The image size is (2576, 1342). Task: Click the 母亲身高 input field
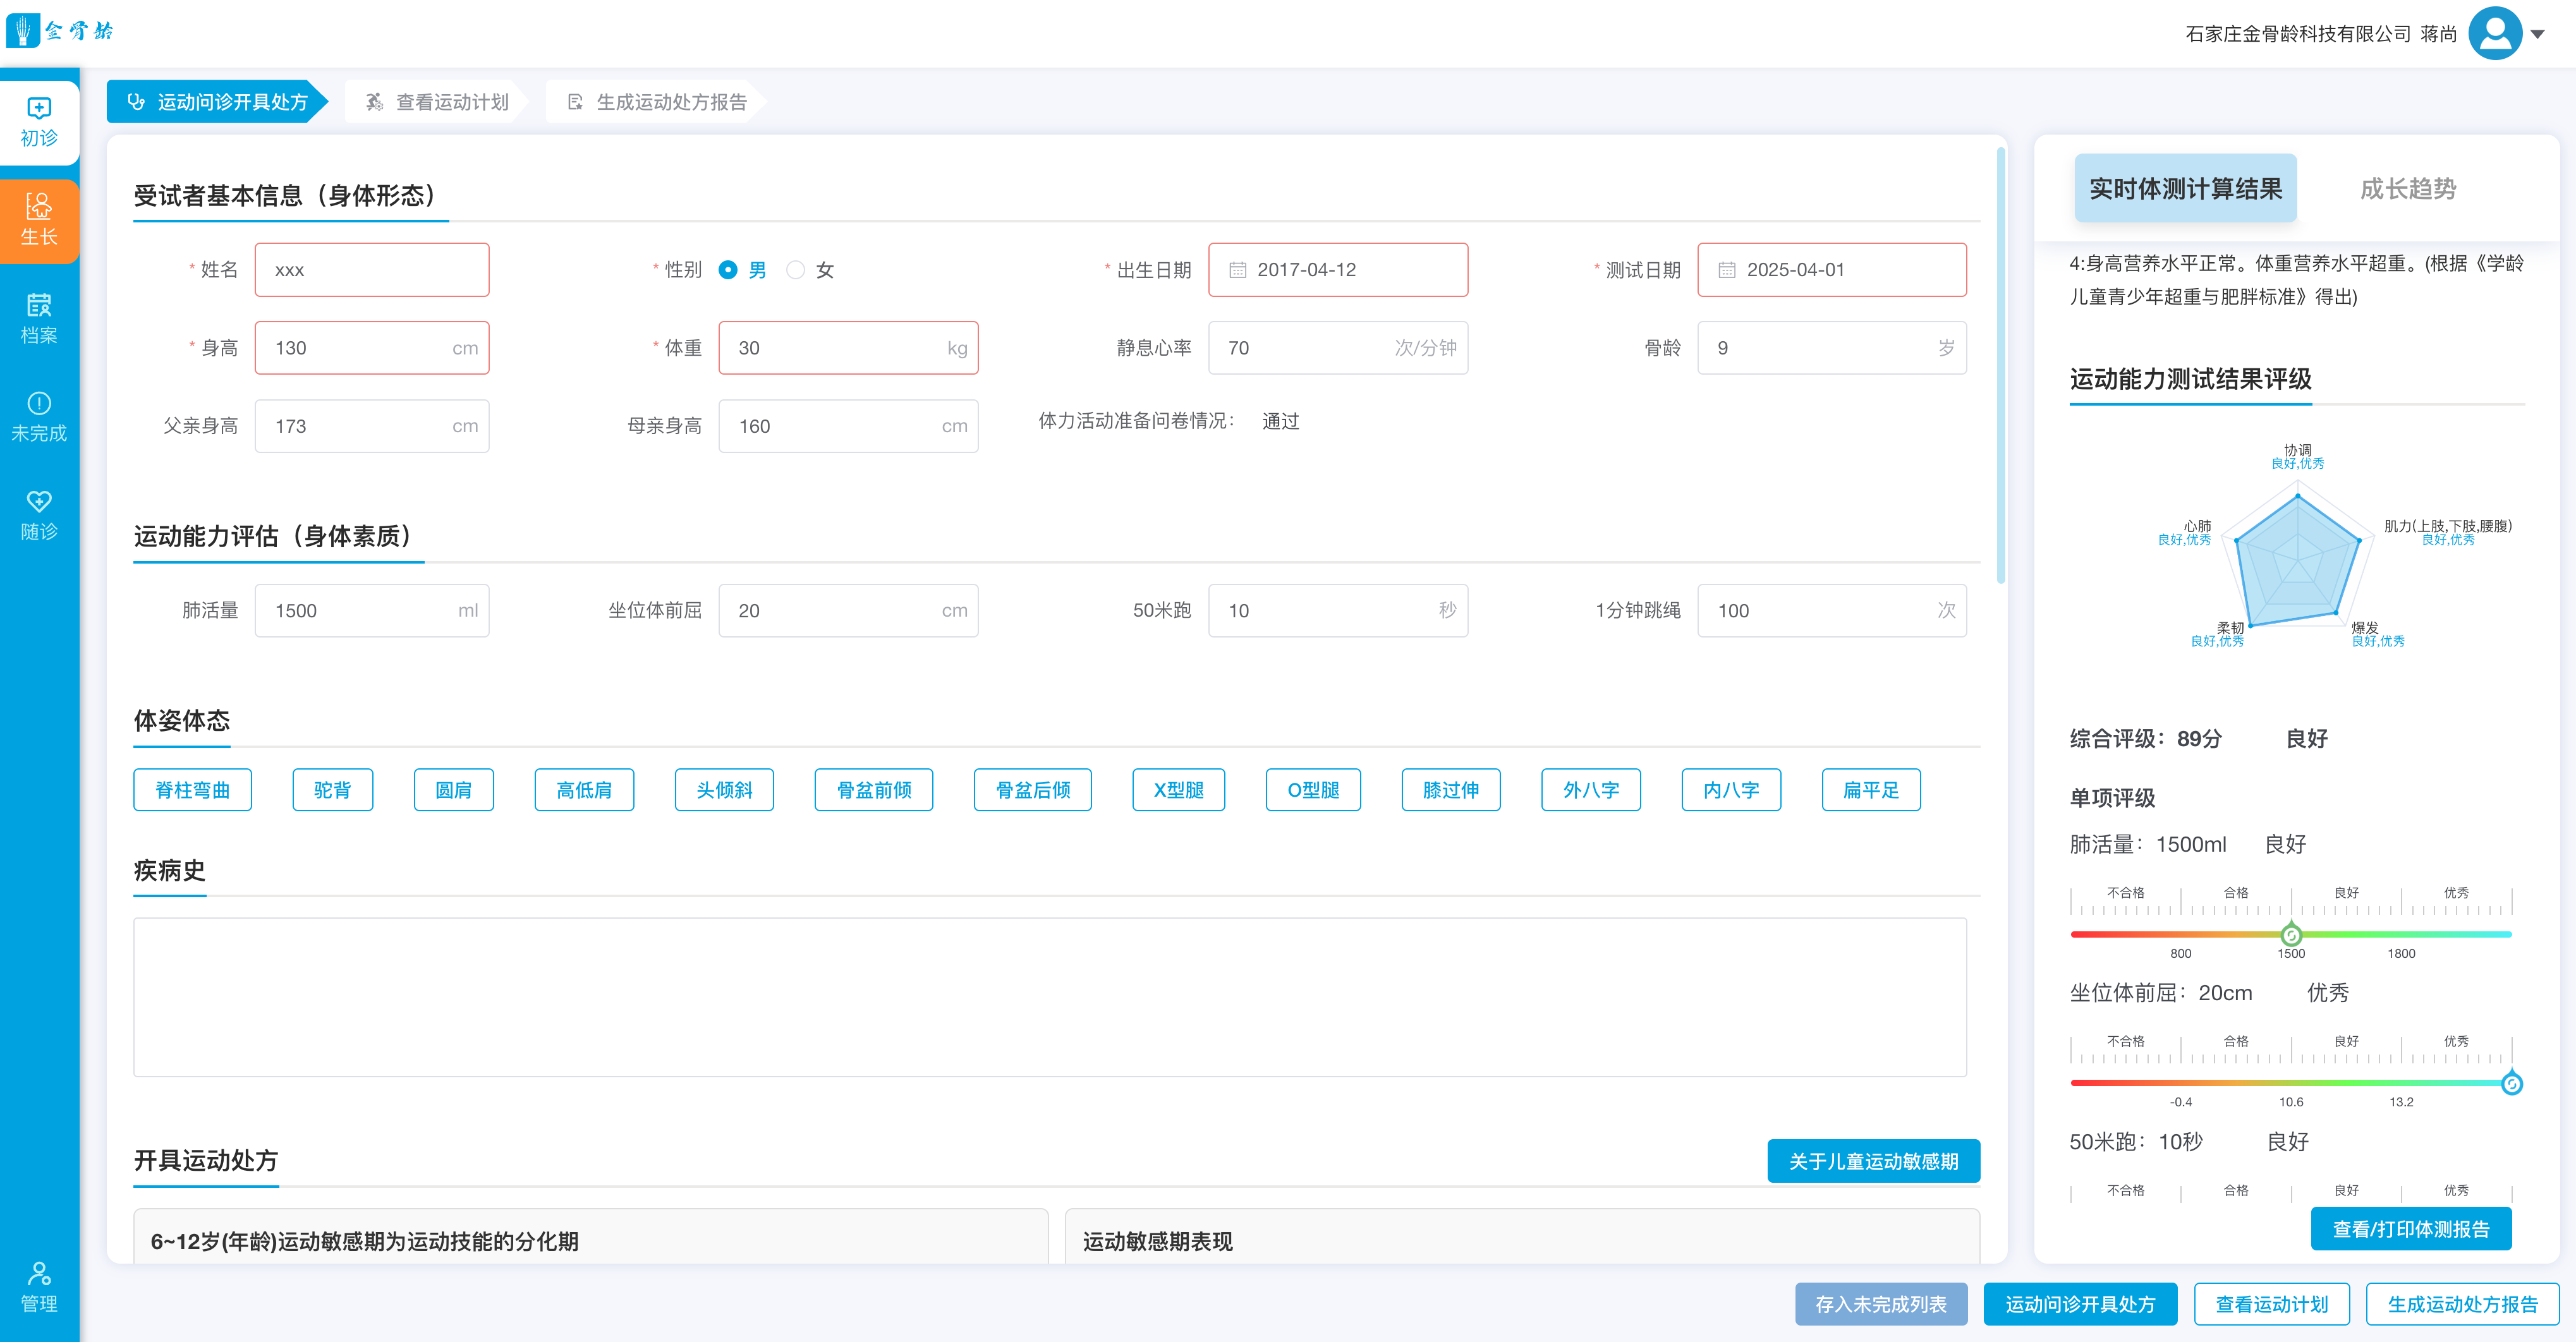tap(848, 426)
